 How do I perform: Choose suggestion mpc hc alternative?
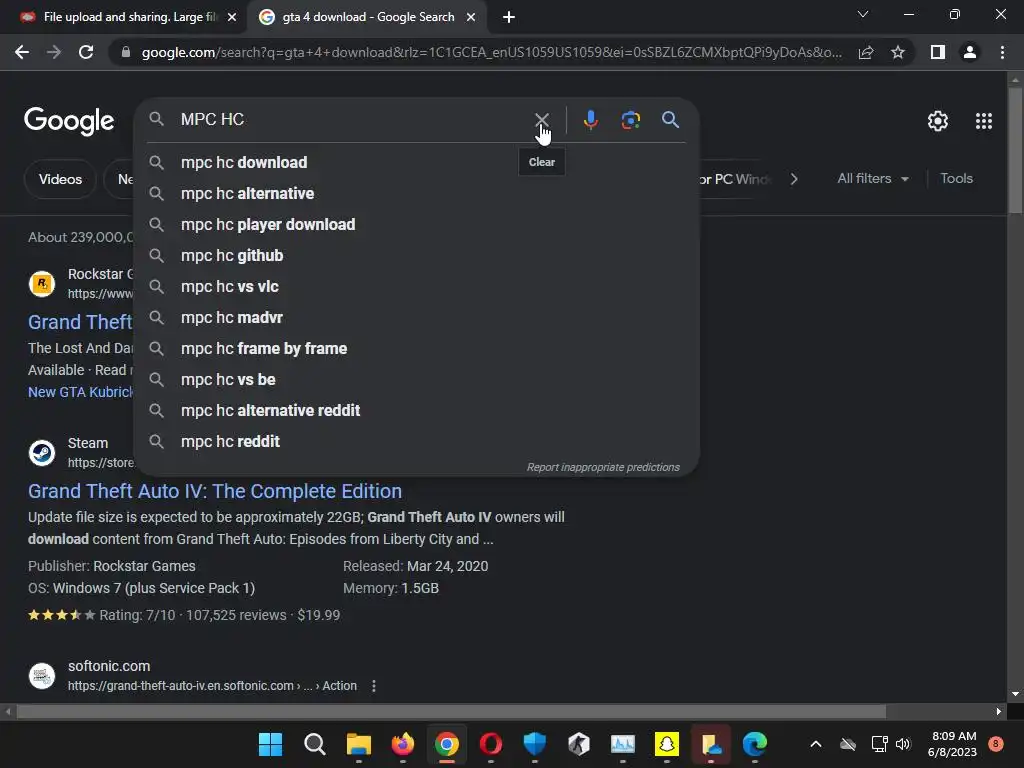(417, 193)
